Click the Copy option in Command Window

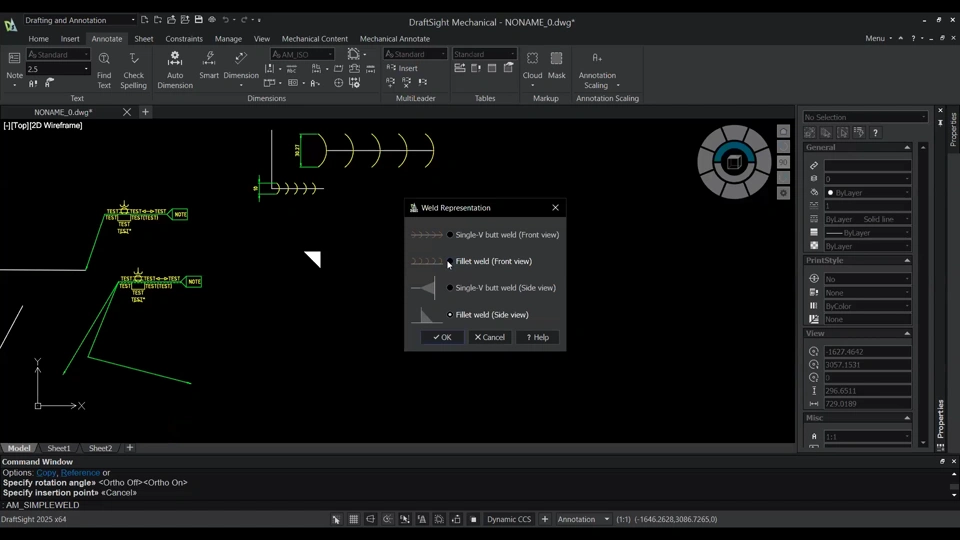point(46,473)
